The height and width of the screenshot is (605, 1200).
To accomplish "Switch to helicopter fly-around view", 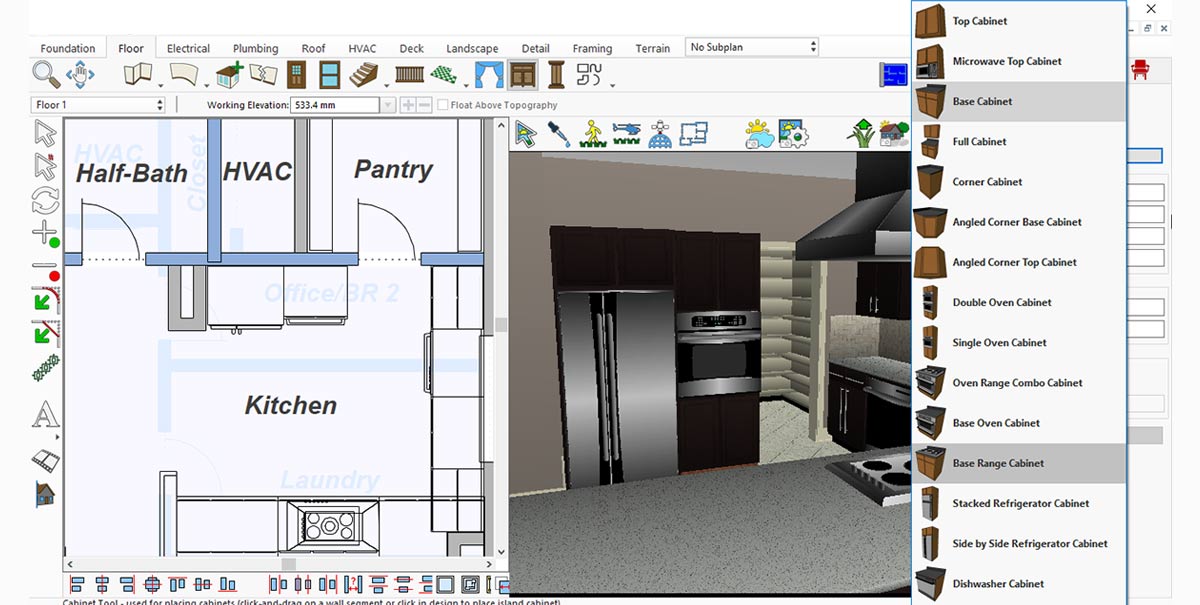I will pyautogui.click(x=626, y=133).
